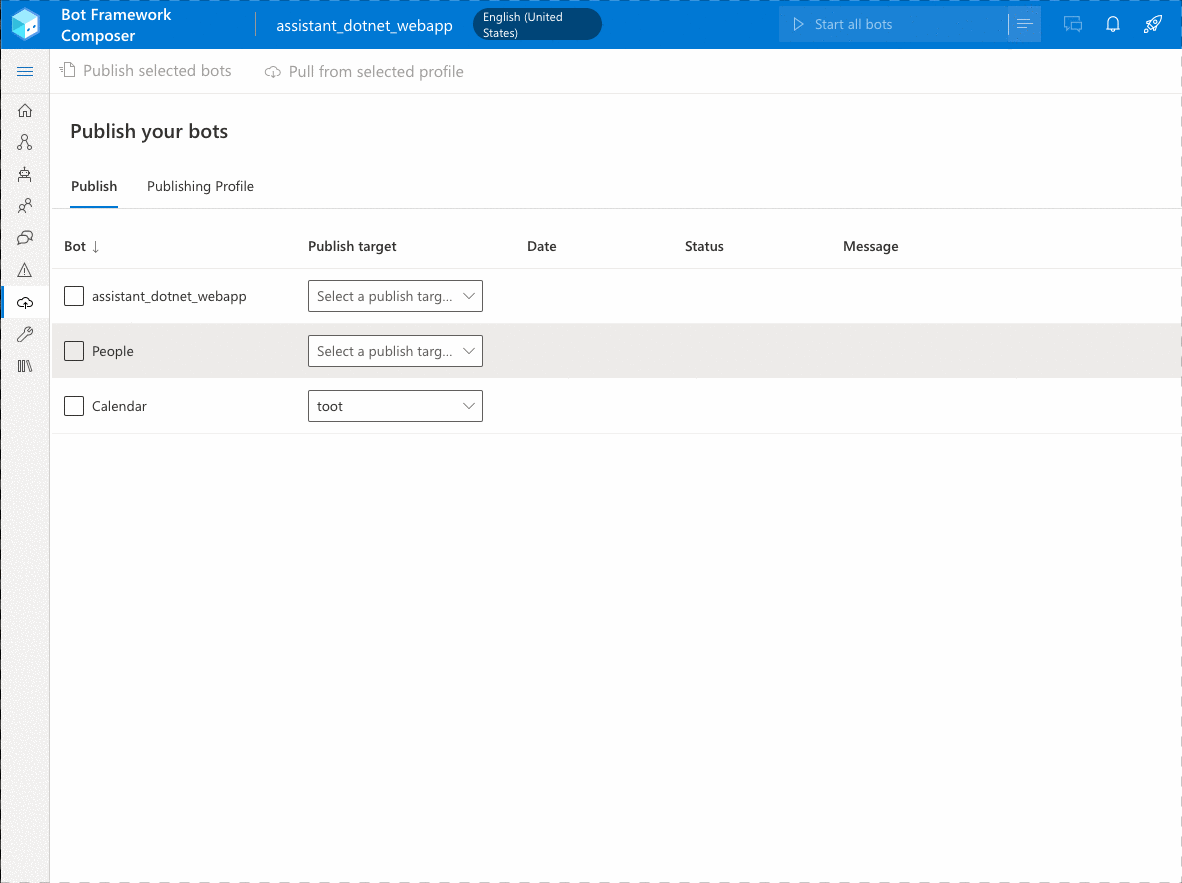Open the Design flow icon in sidebar
This screenshot has width=1182, height=883.
[x=25, y=143]
